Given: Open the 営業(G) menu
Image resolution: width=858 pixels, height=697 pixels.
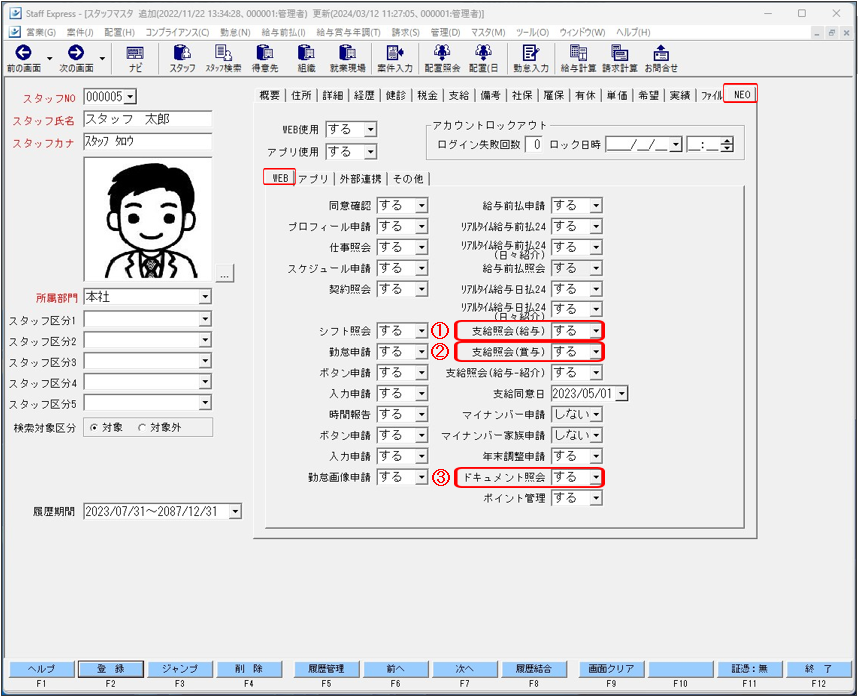Looking at the screenshot, I should click(40, 32).
